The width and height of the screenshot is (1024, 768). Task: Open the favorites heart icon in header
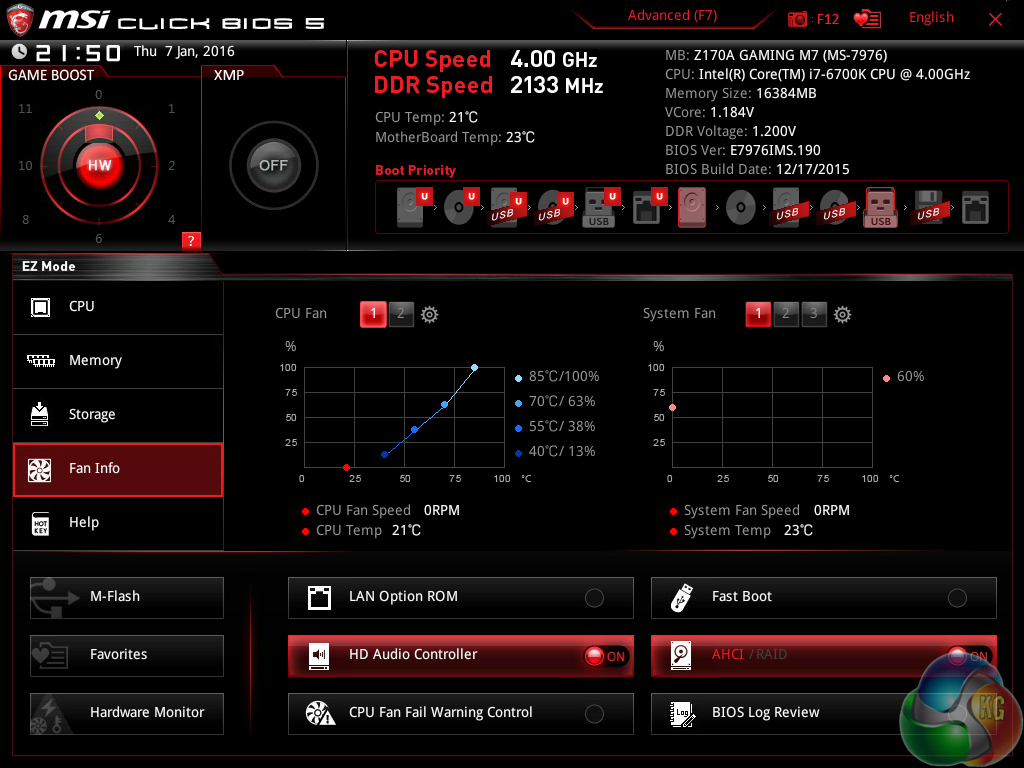[x=867, y=19]
